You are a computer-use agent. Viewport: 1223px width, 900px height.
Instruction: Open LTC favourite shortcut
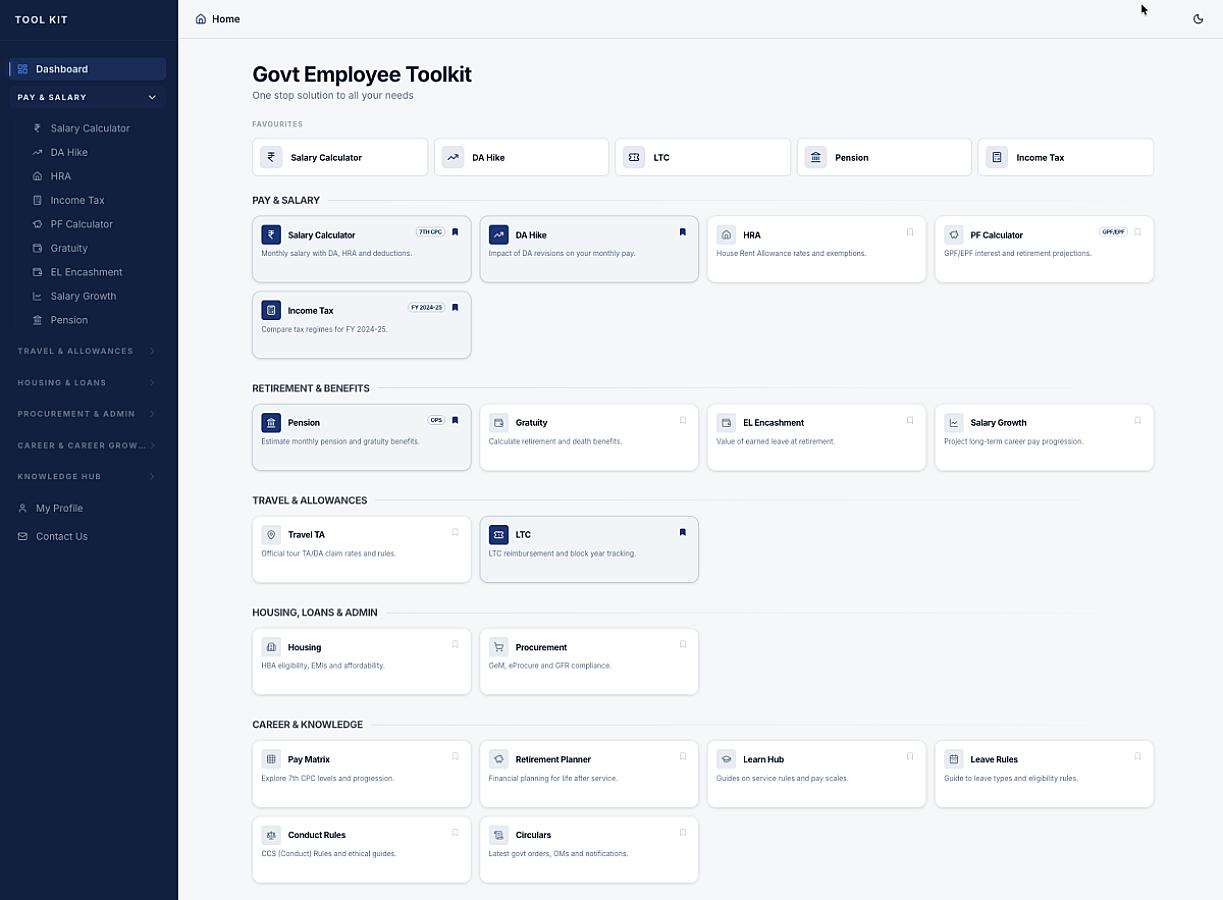(703, 157)
